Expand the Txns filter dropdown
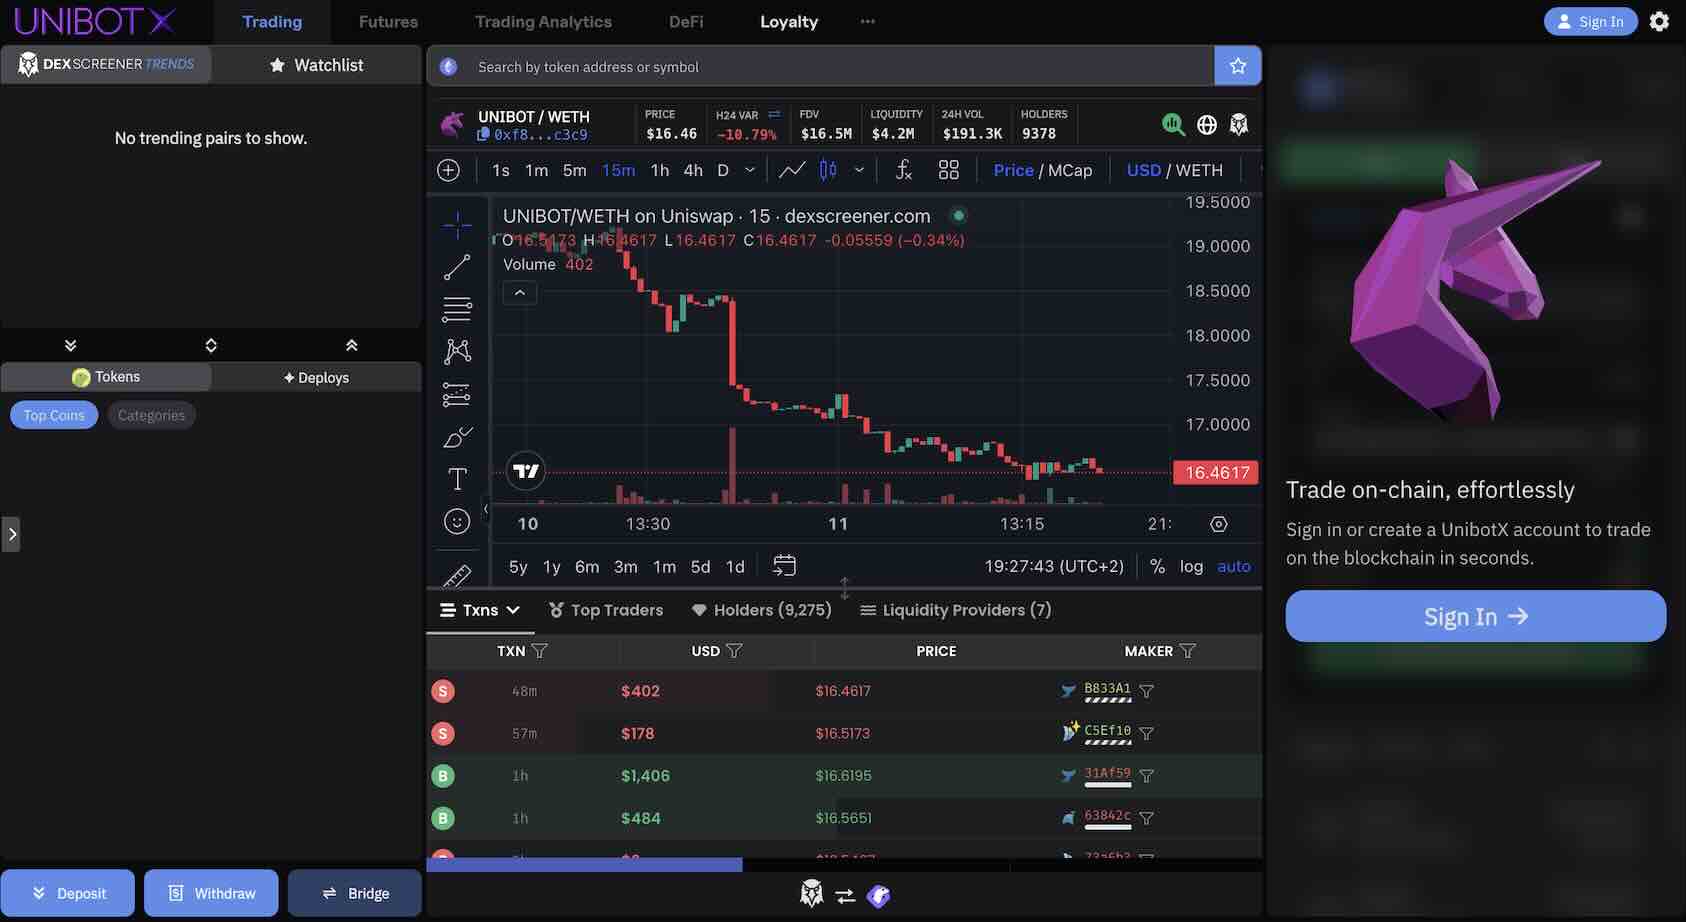Viewport: 1686px width, 922px height. pyautogui.click(x=514, y=609)
